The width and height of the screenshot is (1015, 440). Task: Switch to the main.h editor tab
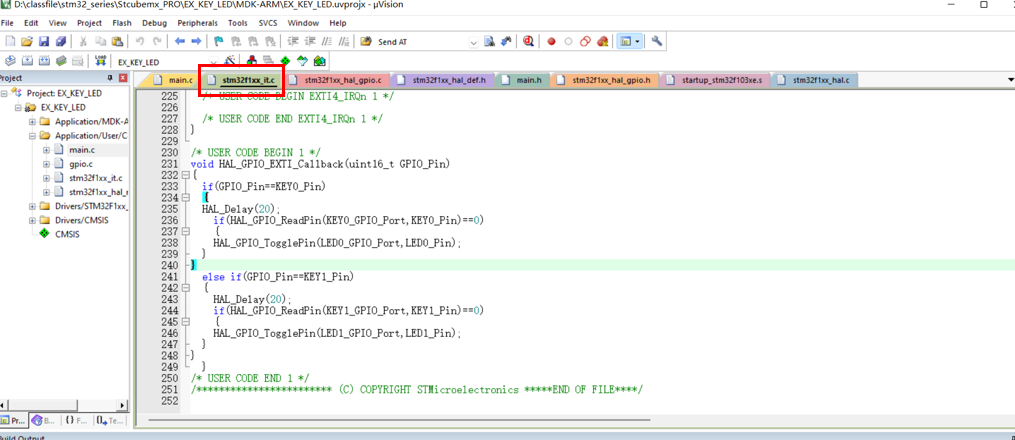click(x=523, y=80)
